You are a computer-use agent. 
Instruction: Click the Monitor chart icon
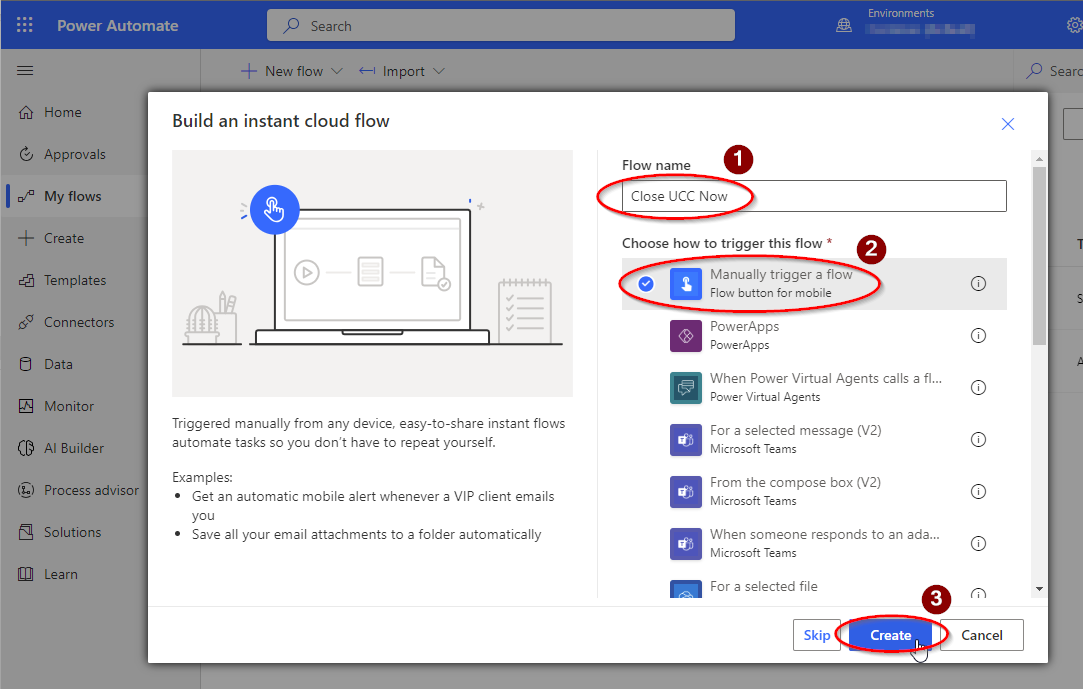coord(26,406)
